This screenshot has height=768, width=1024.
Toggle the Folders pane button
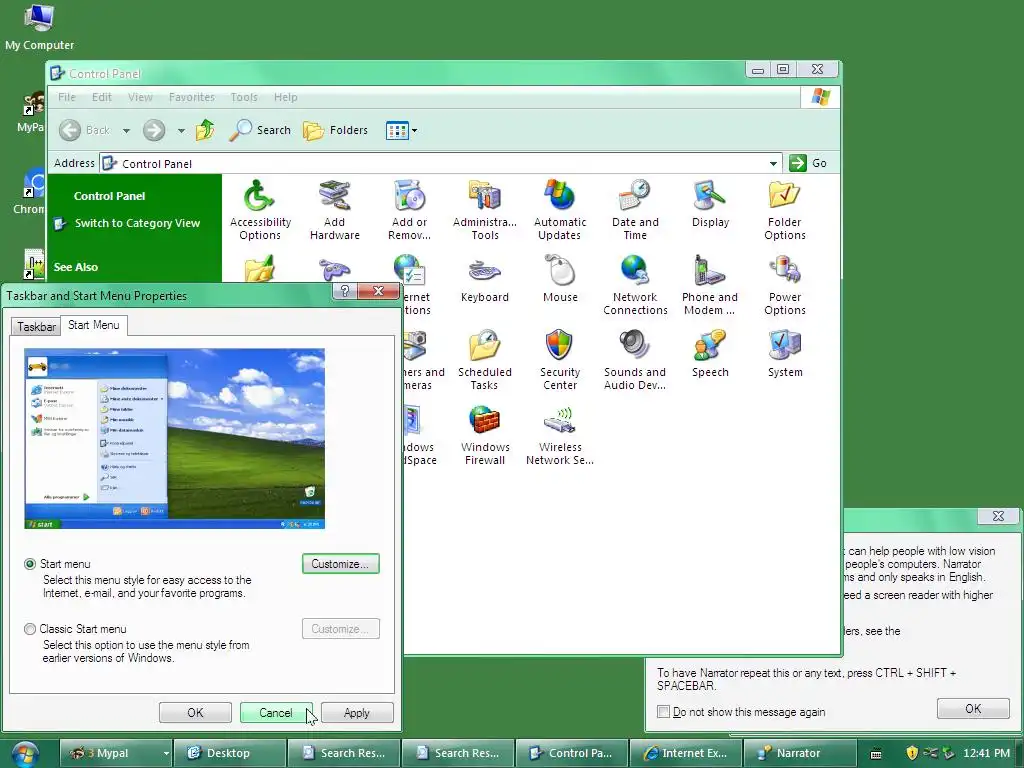(336, 130)
